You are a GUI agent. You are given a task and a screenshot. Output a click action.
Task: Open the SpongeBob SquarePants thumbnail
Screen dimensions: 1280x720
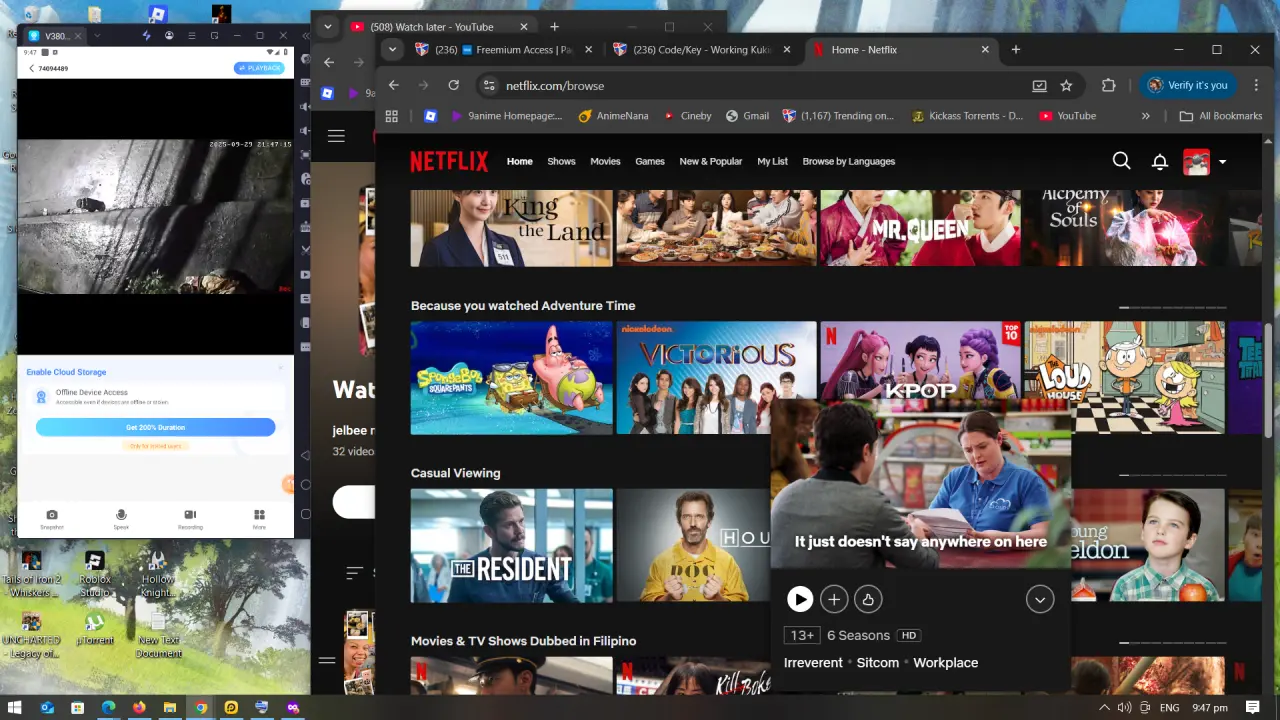coord(511,378)
